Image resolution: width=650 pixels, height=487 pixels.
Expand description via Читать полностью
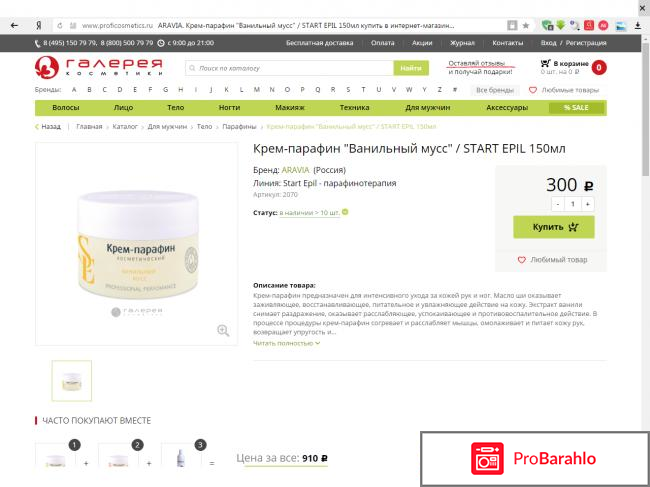coord(286,343)
